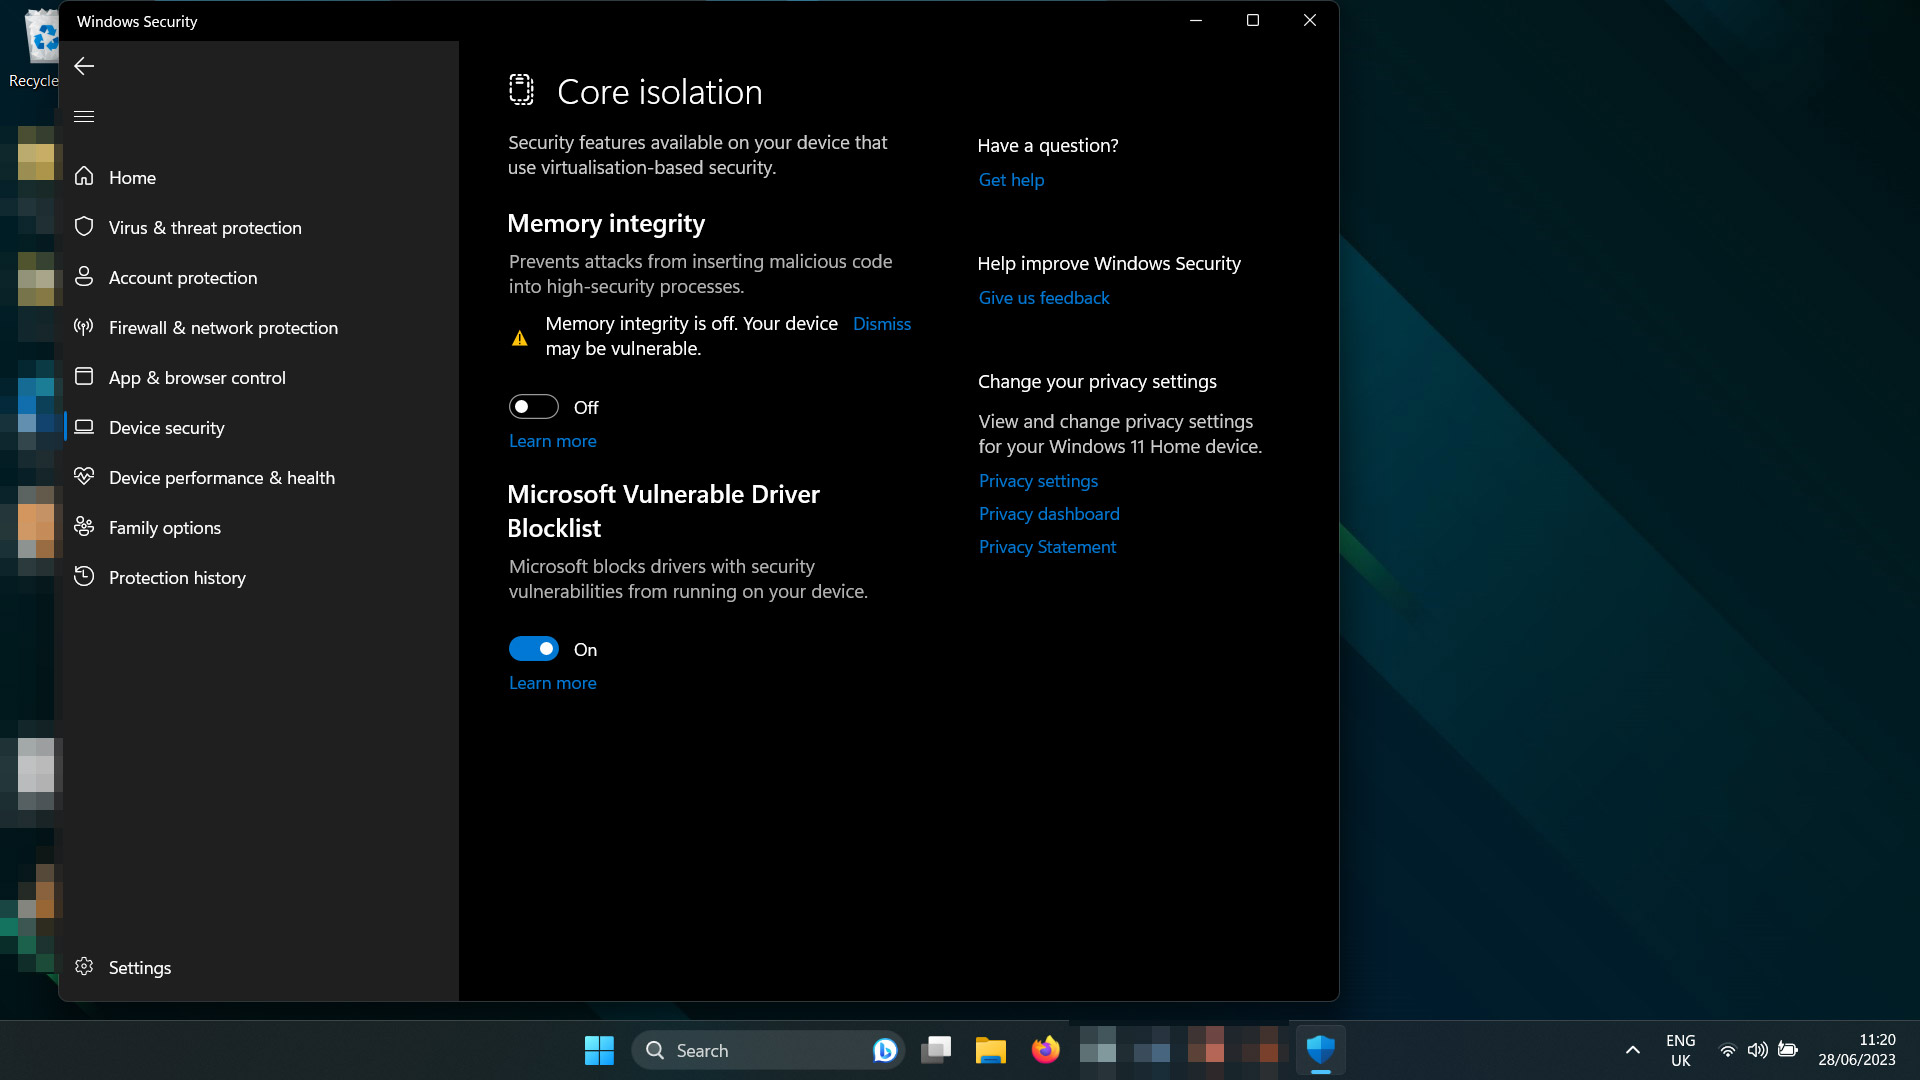Open Device performance & health page
Image resolution: width=1920 pixels, height=1080 pixels.
point(260,477)
